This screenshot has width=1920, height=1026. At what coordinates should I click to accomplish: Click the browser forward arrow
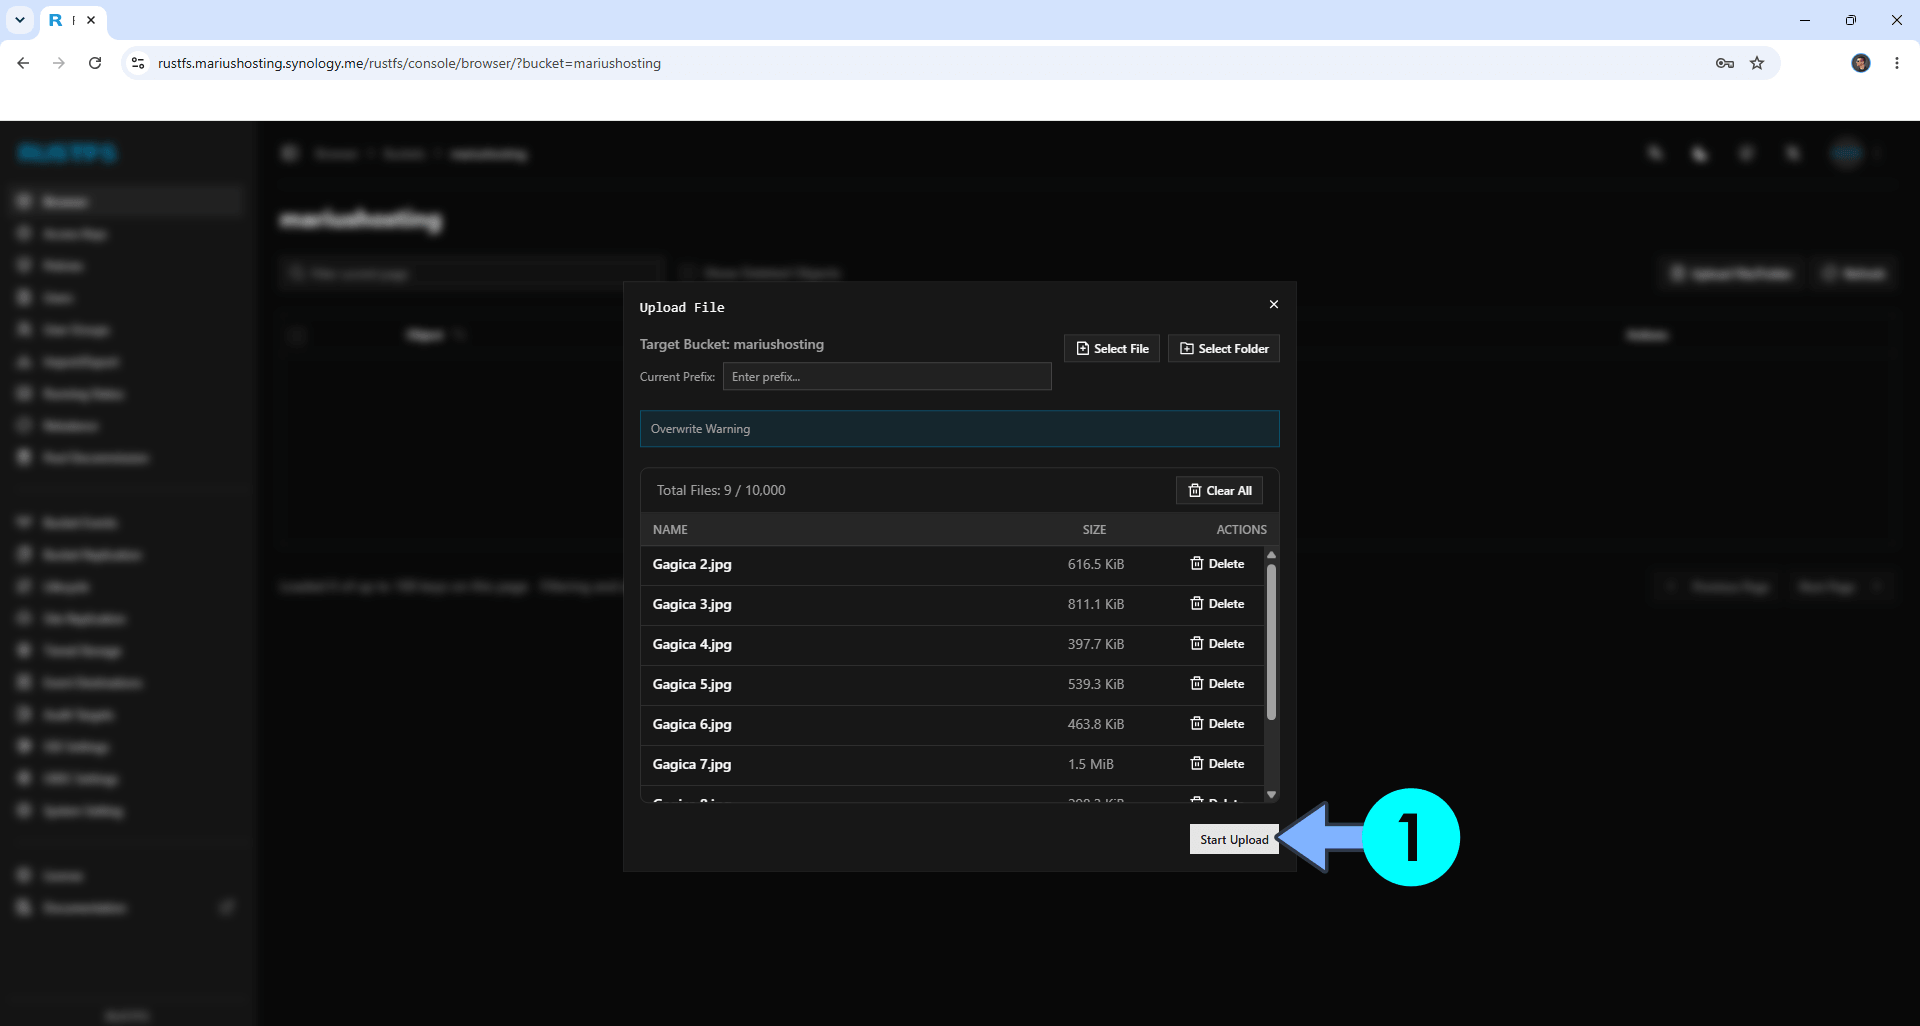[59, 63]
